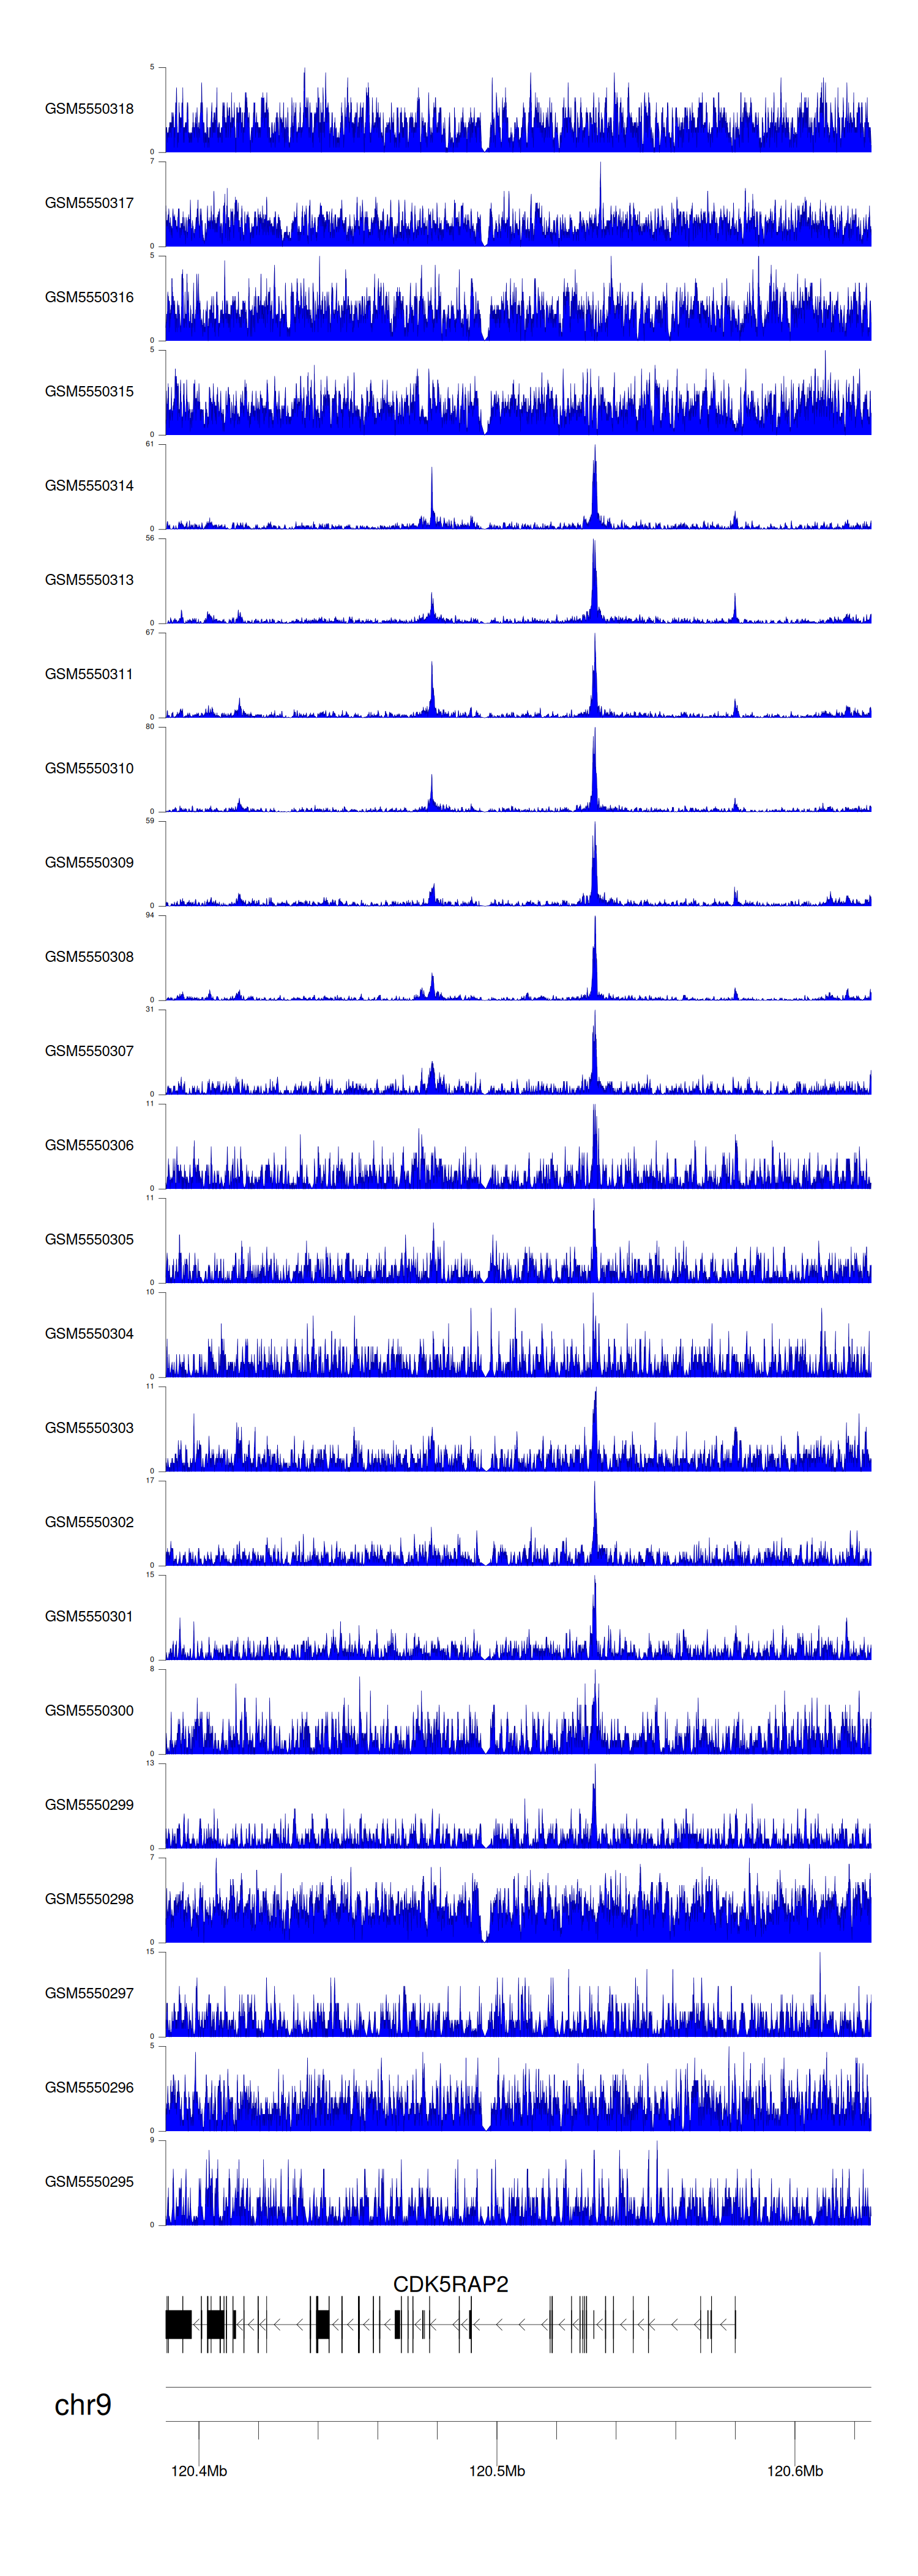Click the GSM5550298 track label

[x=89, y=1899]
